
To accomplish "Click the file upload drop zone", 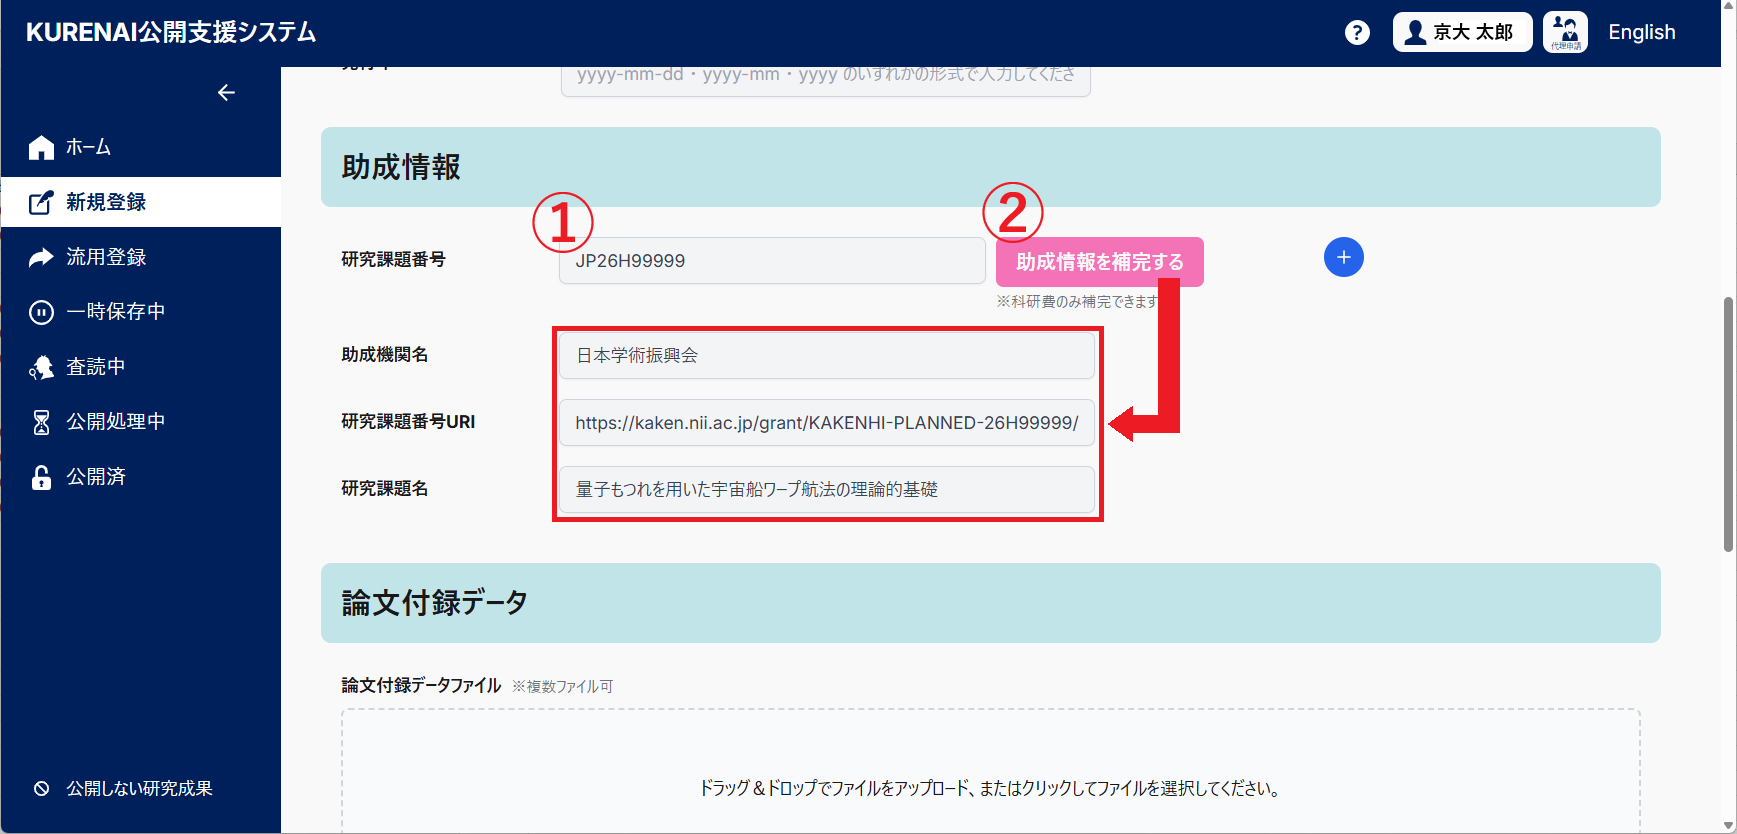I will point(991,771).
